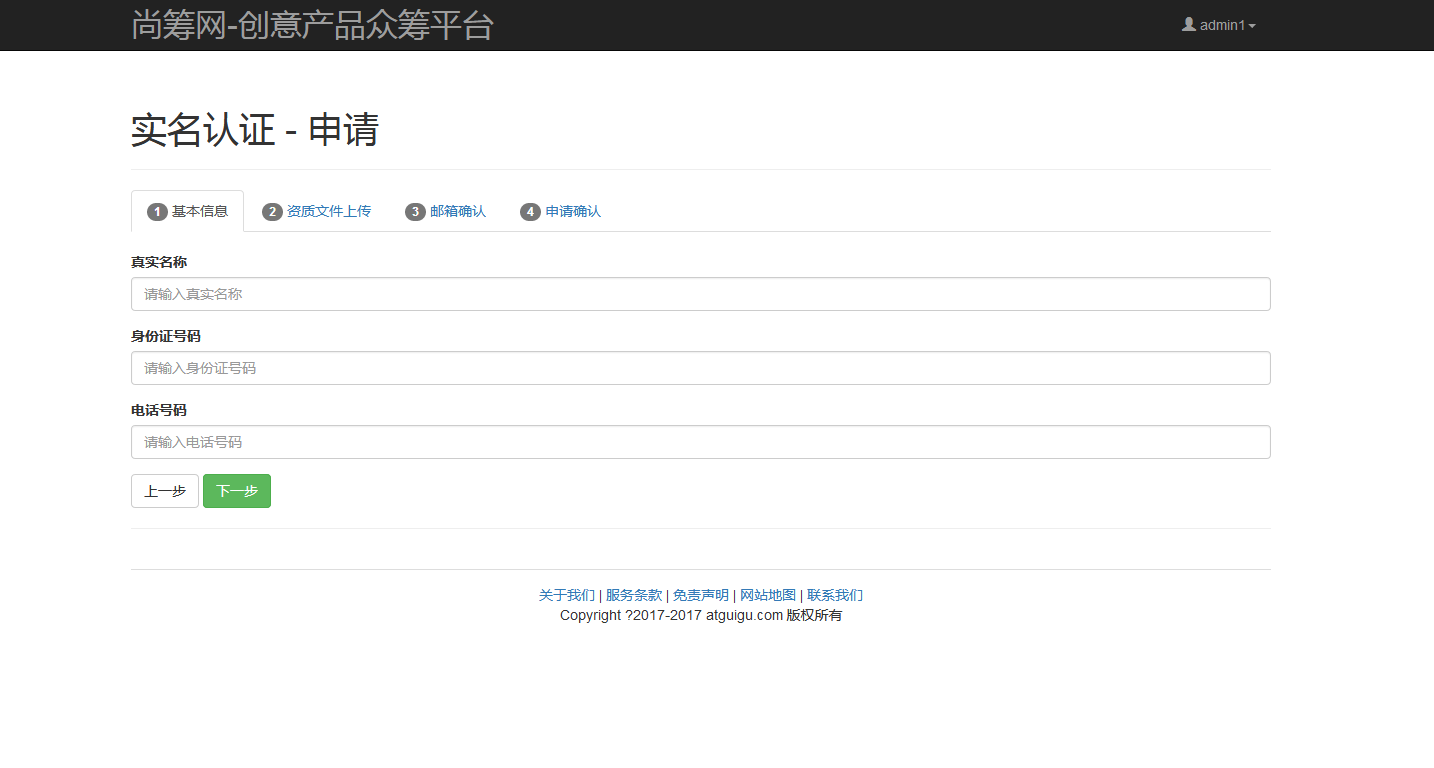Select the 申请确认 tab

point(571,211)
